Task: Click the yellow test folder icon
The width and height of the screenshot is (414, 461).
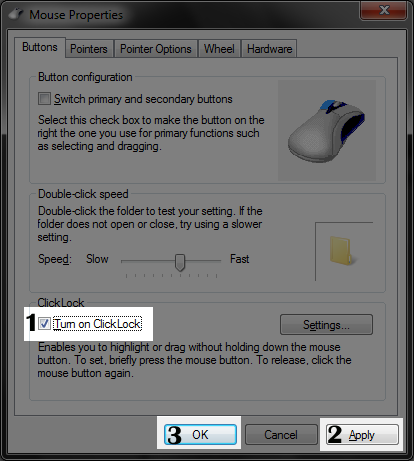Action: 342,251
